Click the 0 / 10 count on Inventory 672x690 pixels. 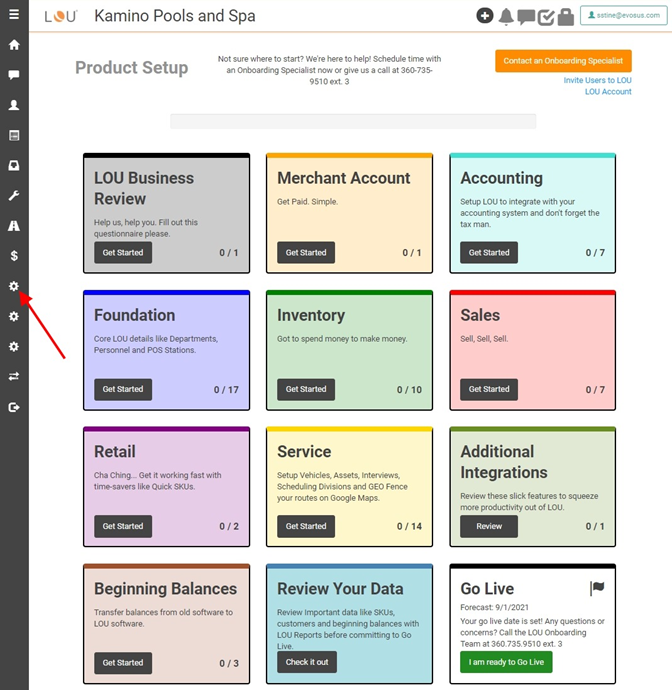409,390
